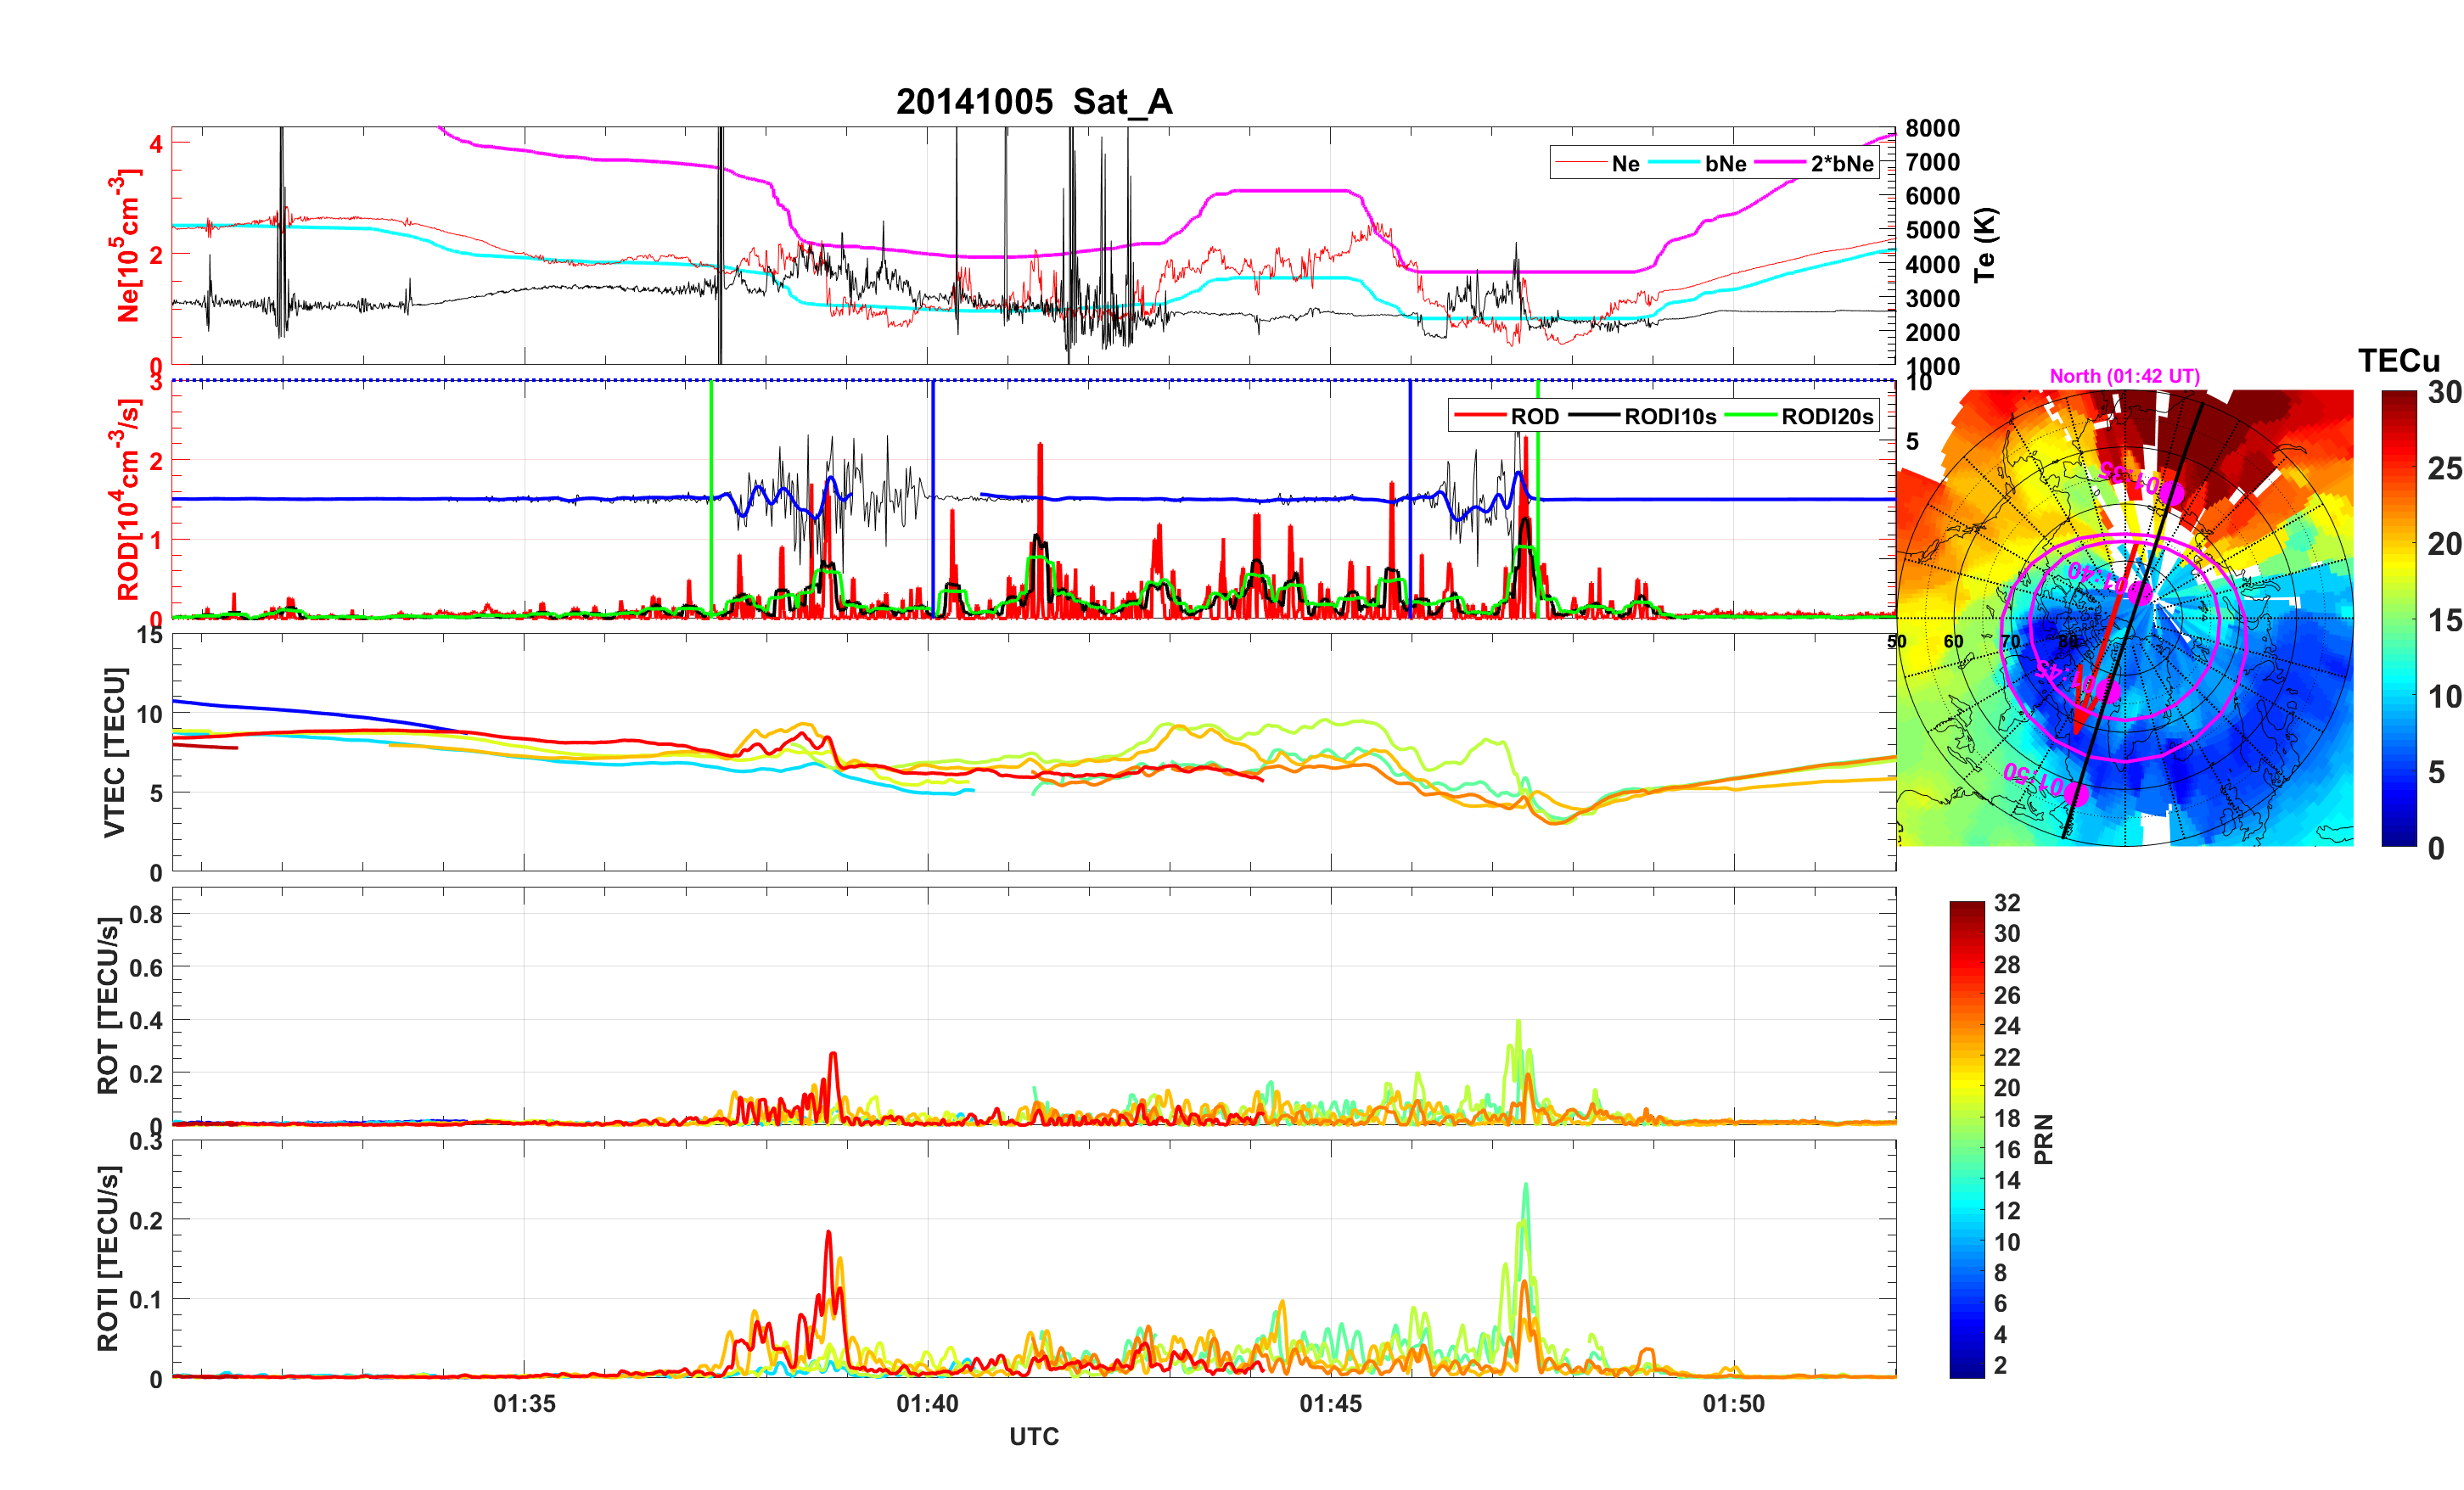This screenshot has width=2464, height=1490.
Task: Click the '2*bNe' legend entry
Action: [1814, 163]
